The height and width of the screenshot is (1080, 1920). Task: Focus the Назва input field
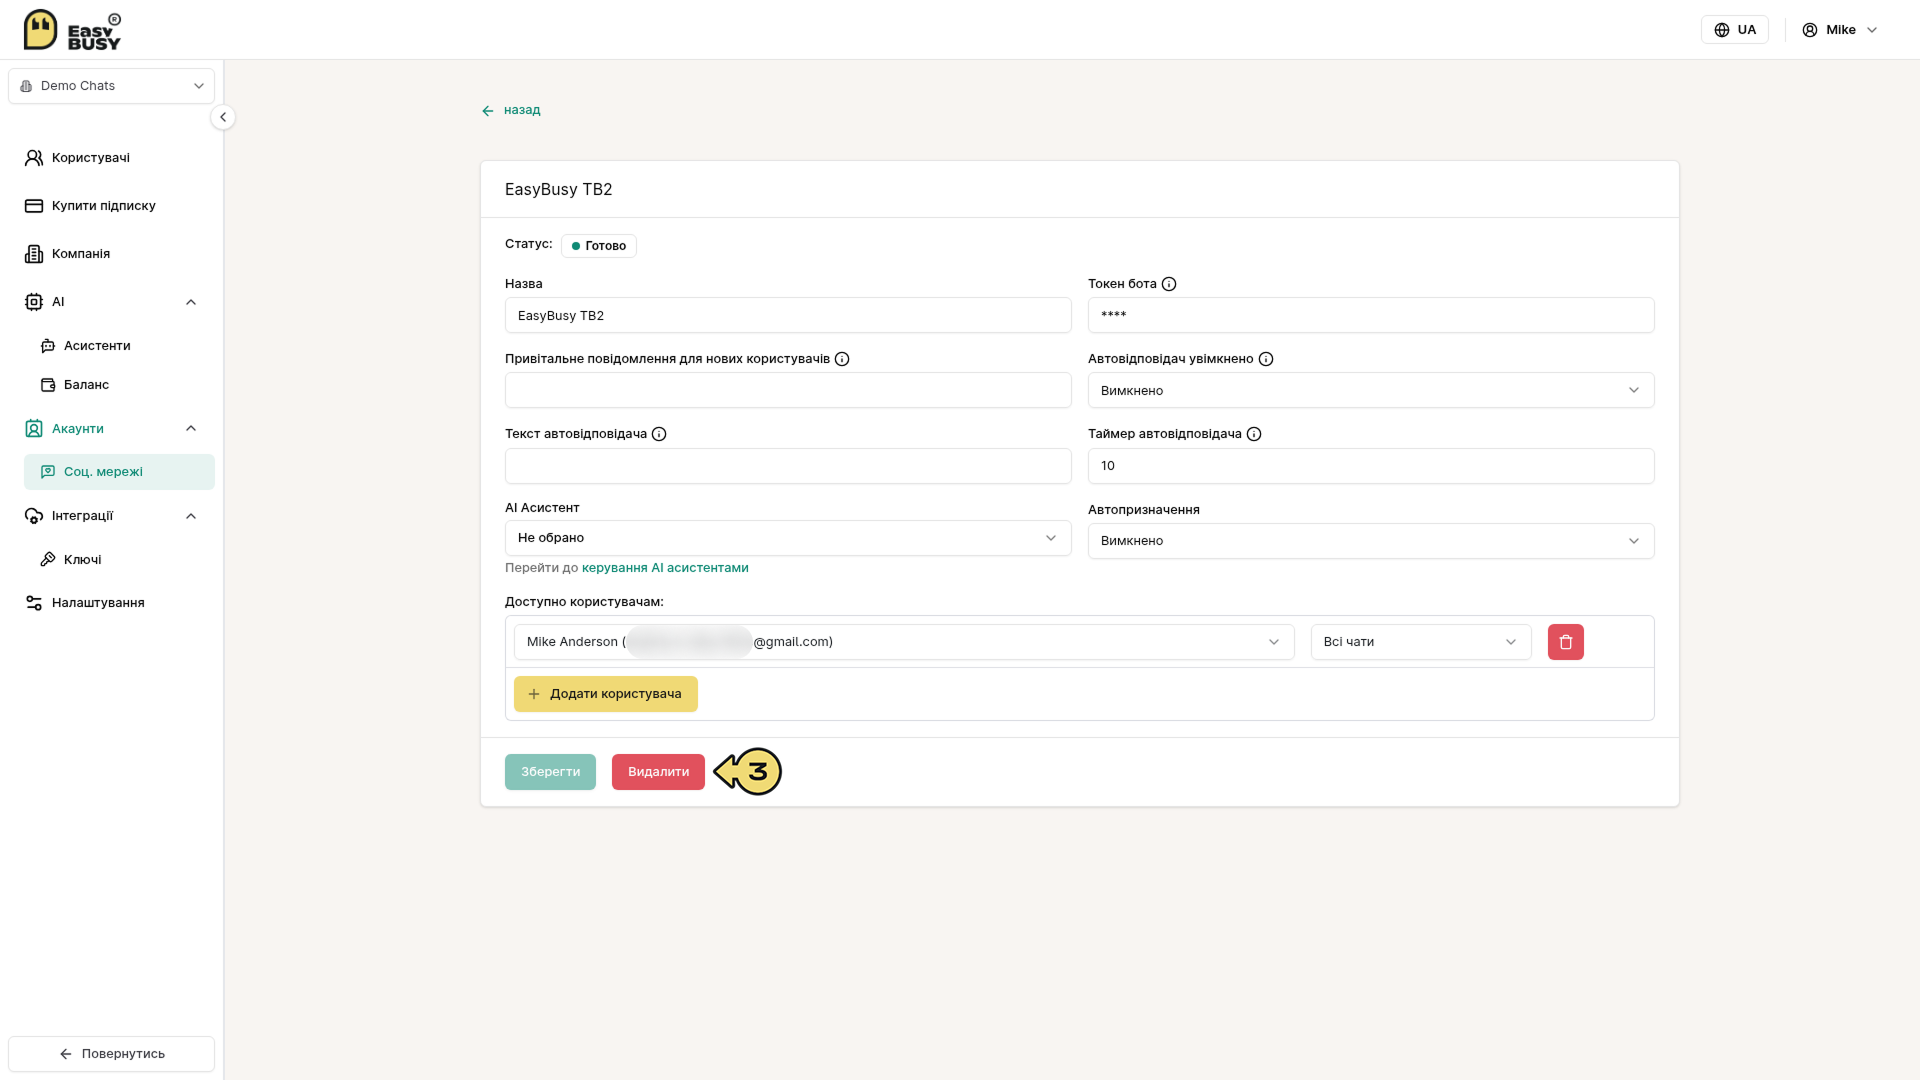point(788,315)
